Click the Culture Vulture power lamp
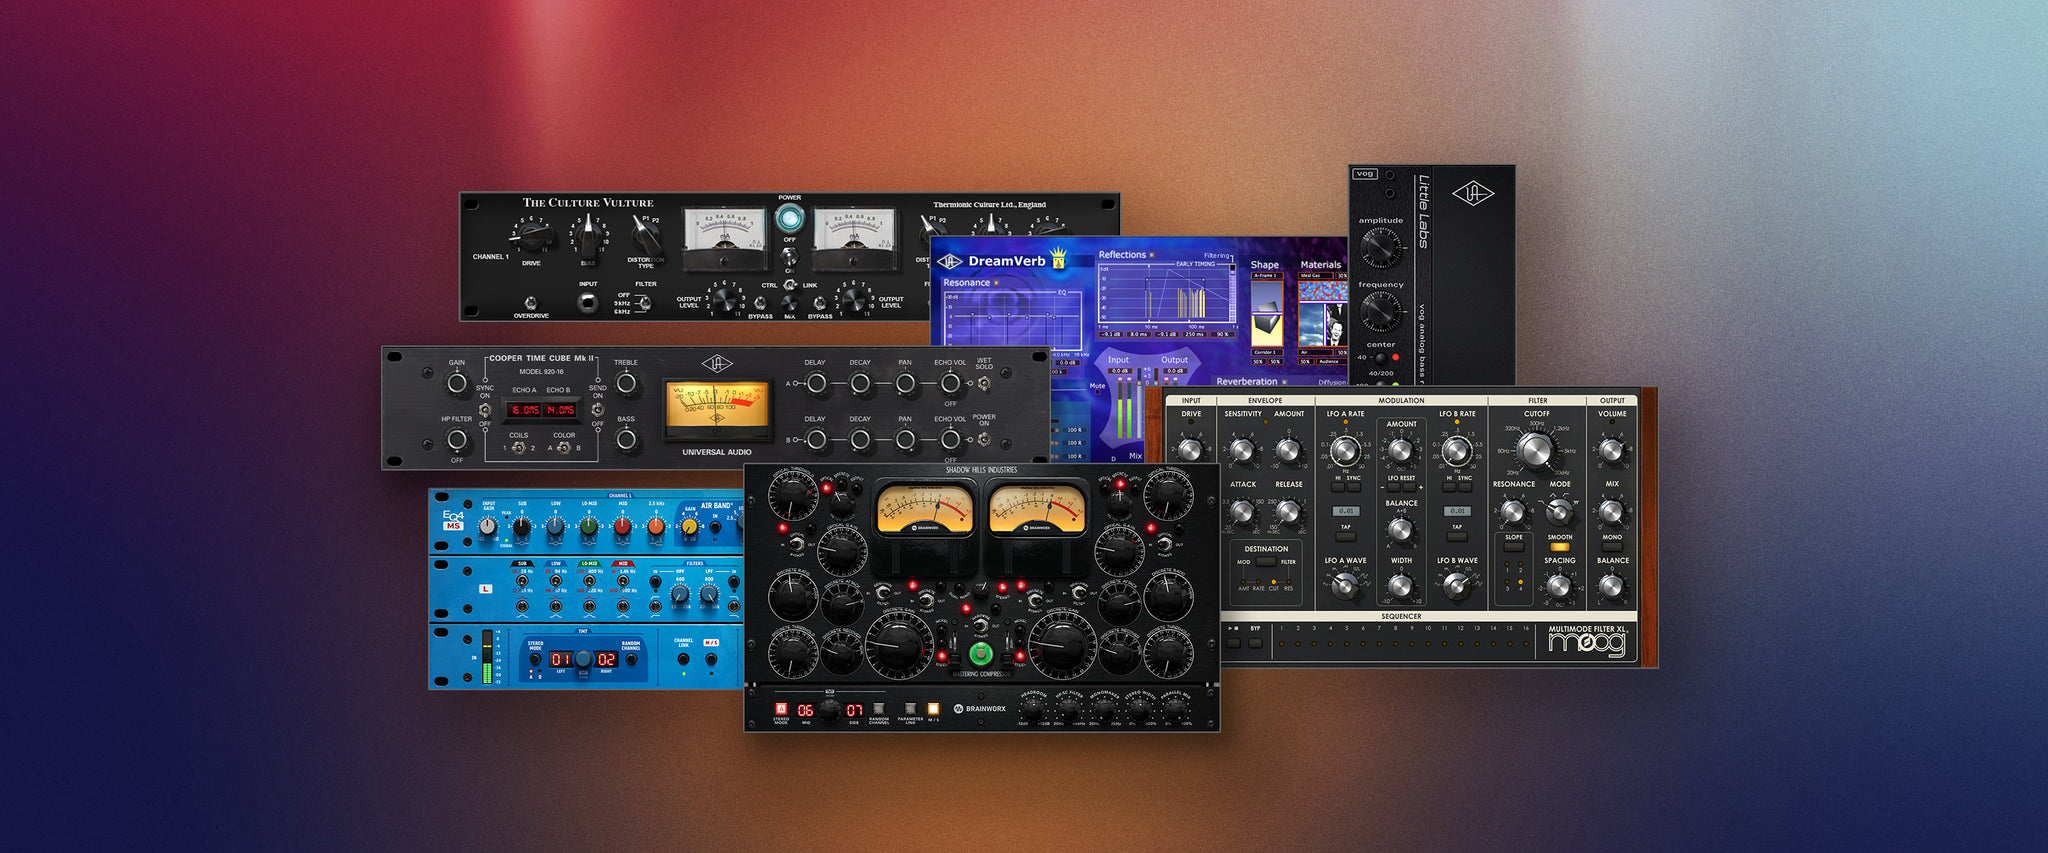 click(x=789, y=218)
